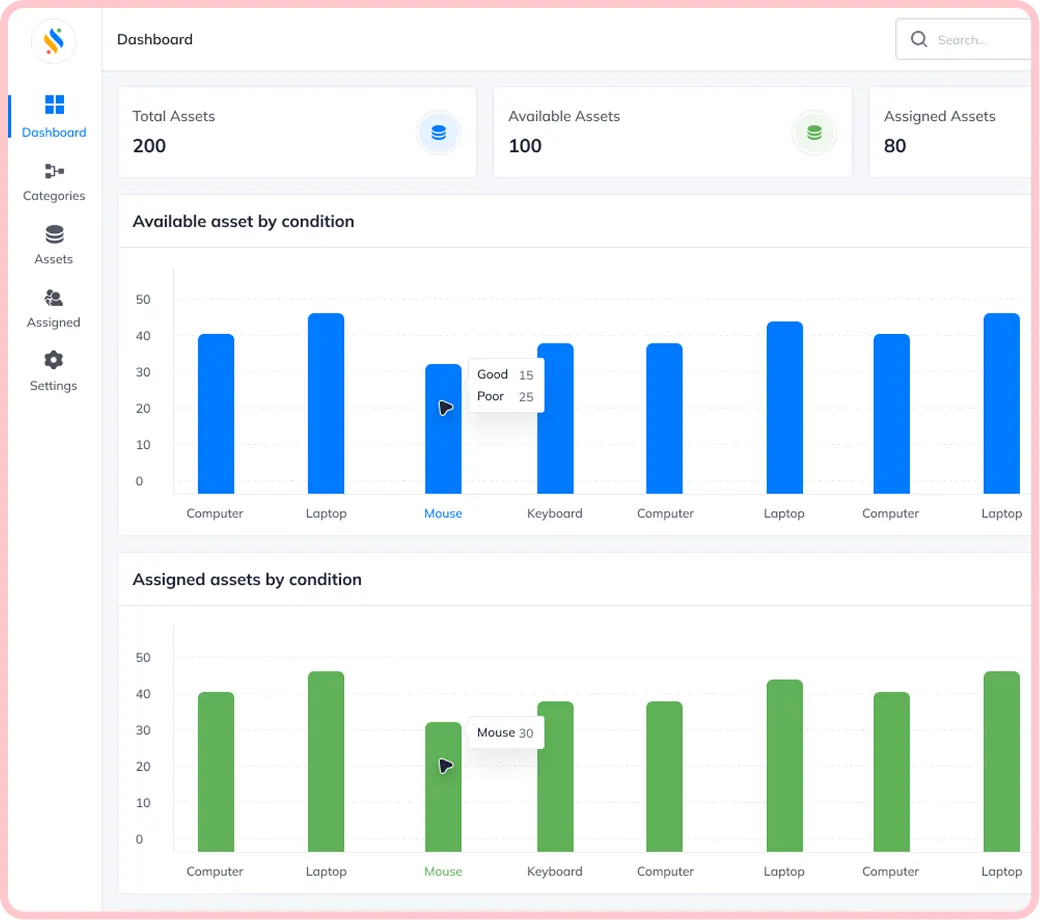Click the Good/Poor tooltip on Mouse bar
This screenshot has width=1040, height=920.
[506, 385]
